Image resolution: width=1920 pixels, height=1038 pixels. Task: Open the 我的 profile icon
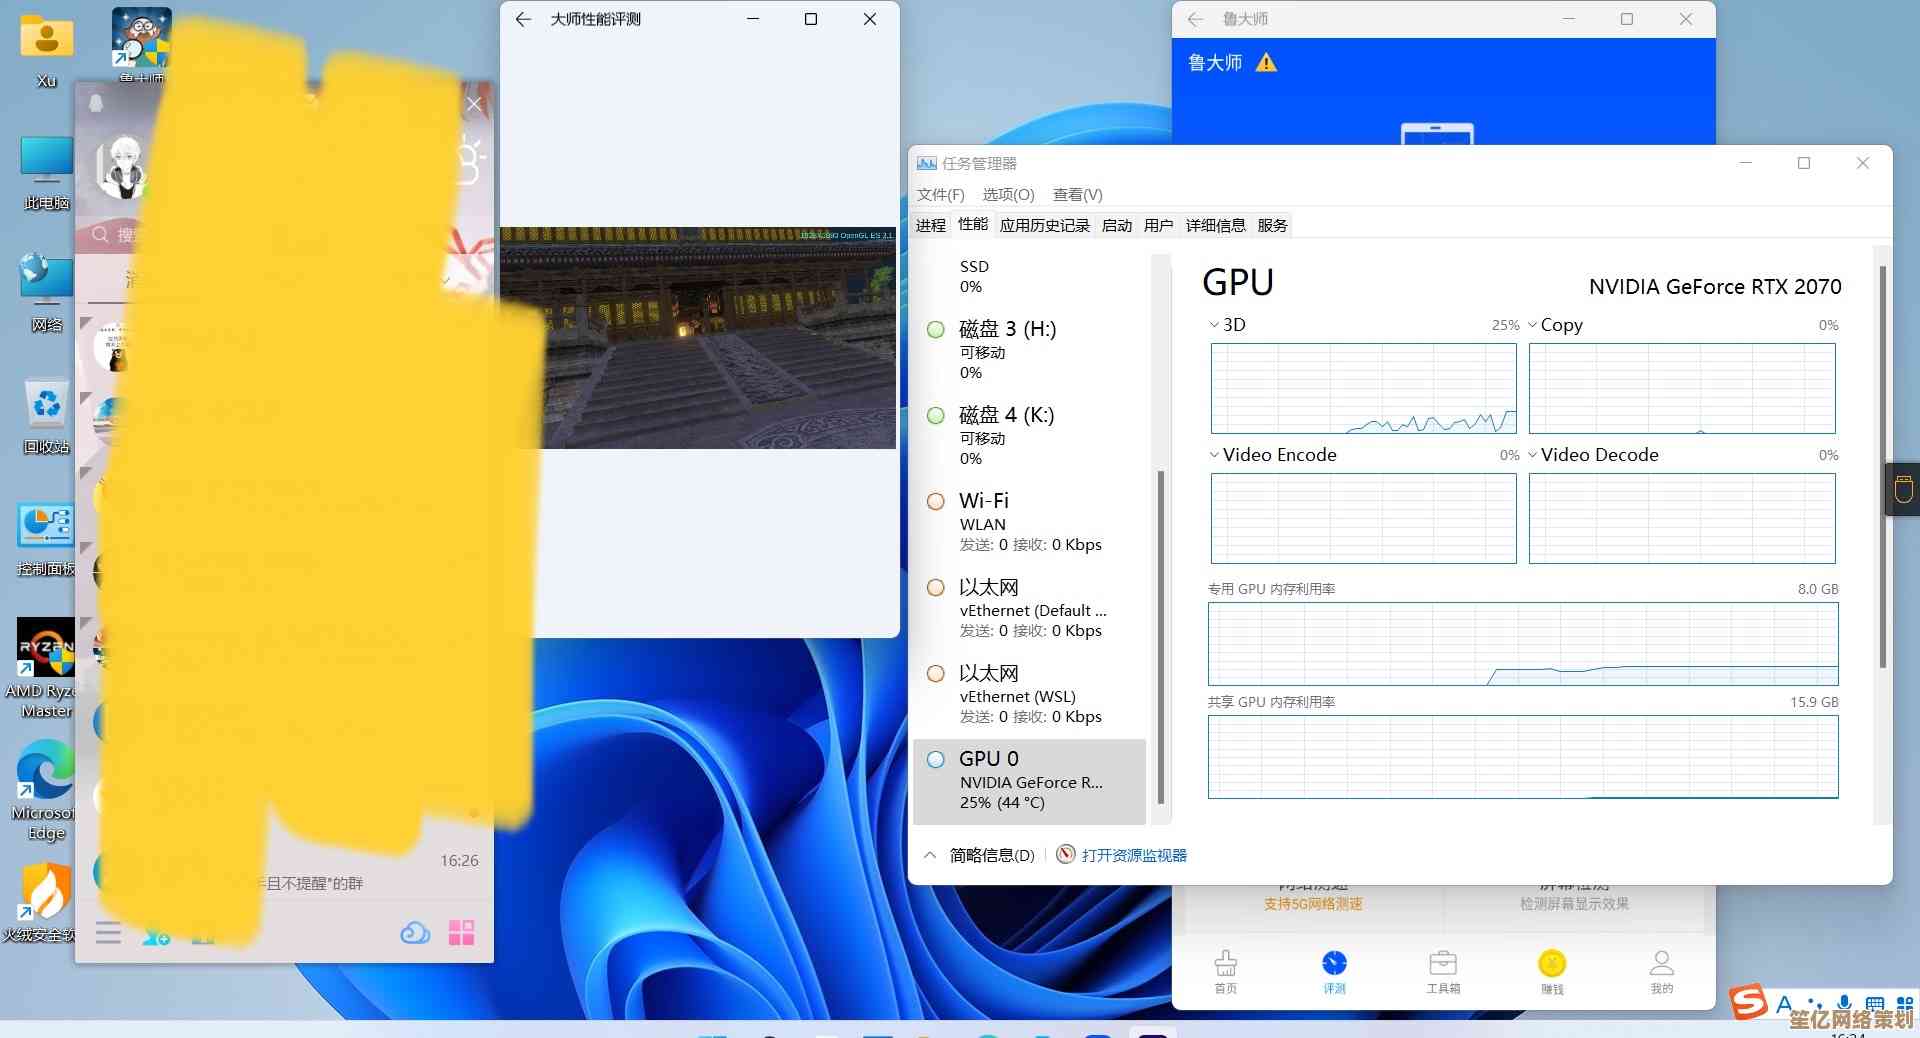coord(1661,964)
